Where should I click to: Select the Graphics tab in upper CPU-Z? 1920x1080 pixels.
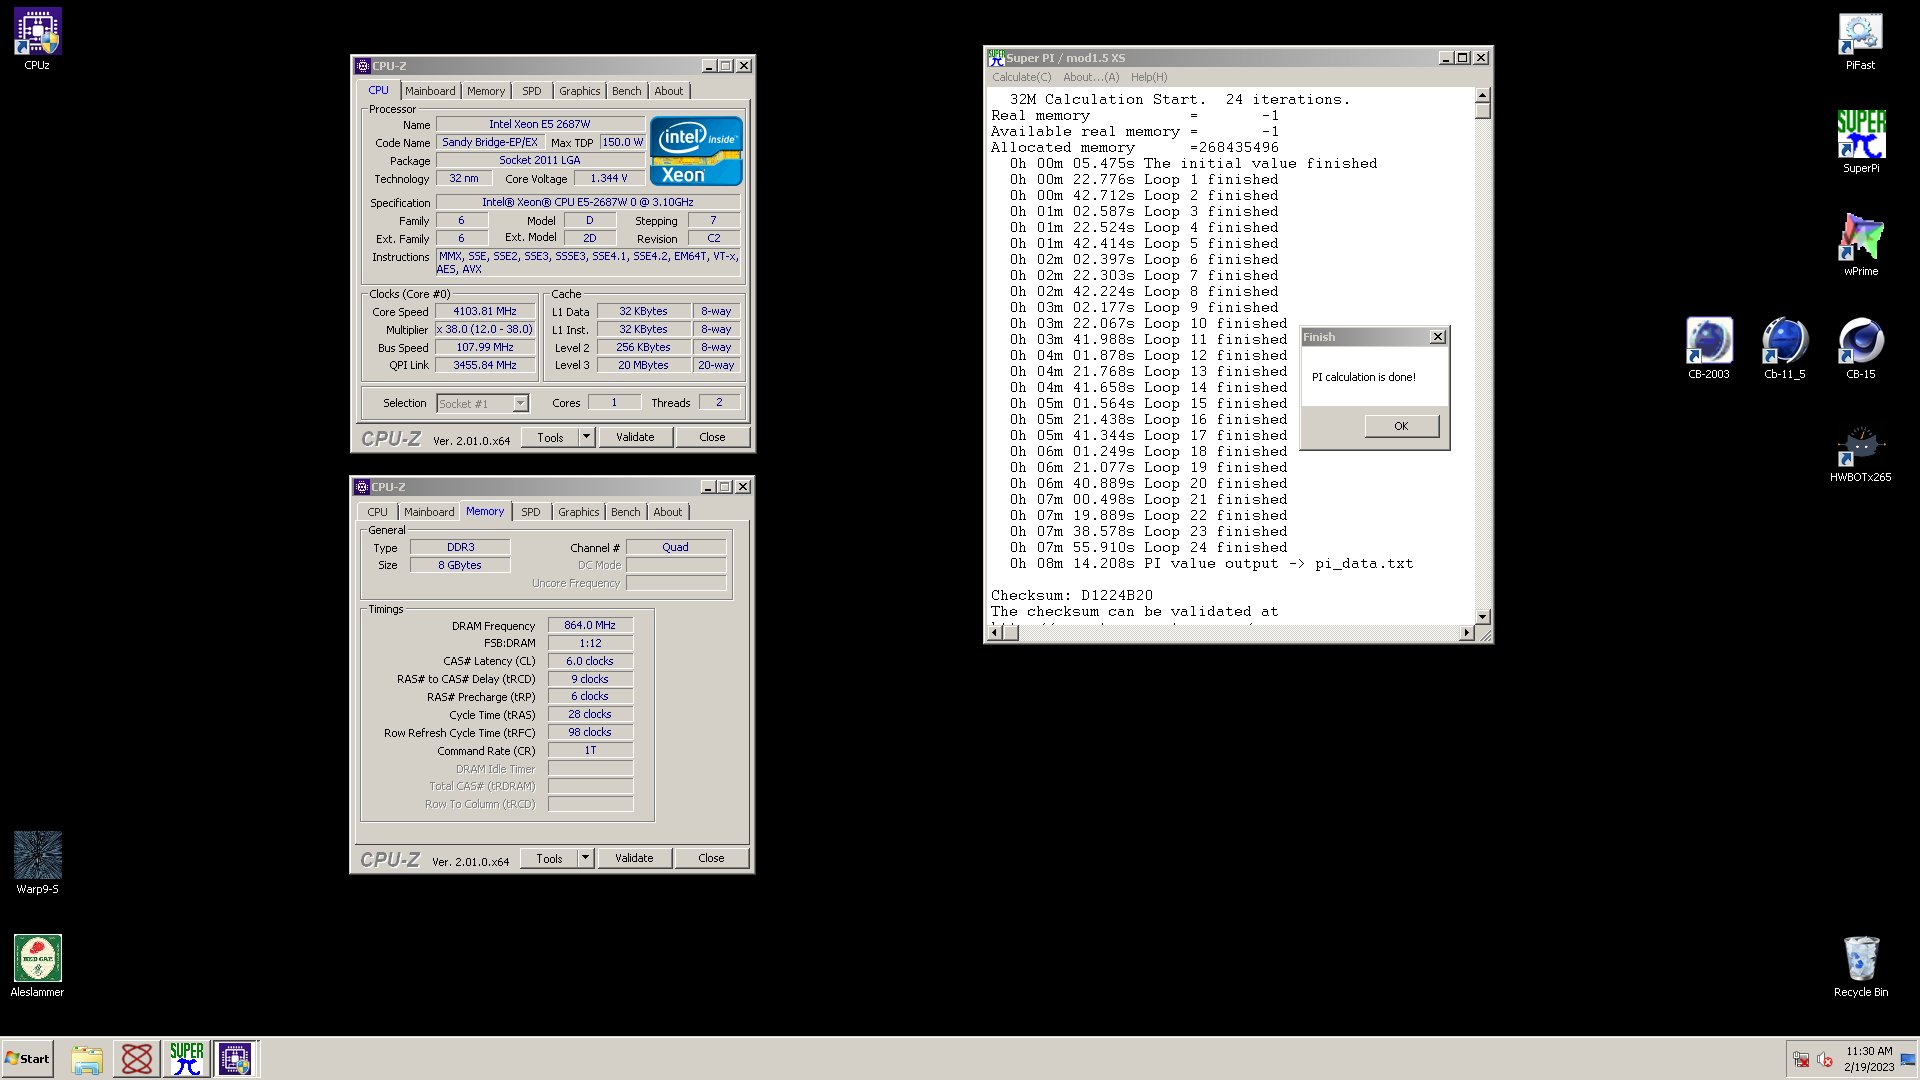point(580,91)
